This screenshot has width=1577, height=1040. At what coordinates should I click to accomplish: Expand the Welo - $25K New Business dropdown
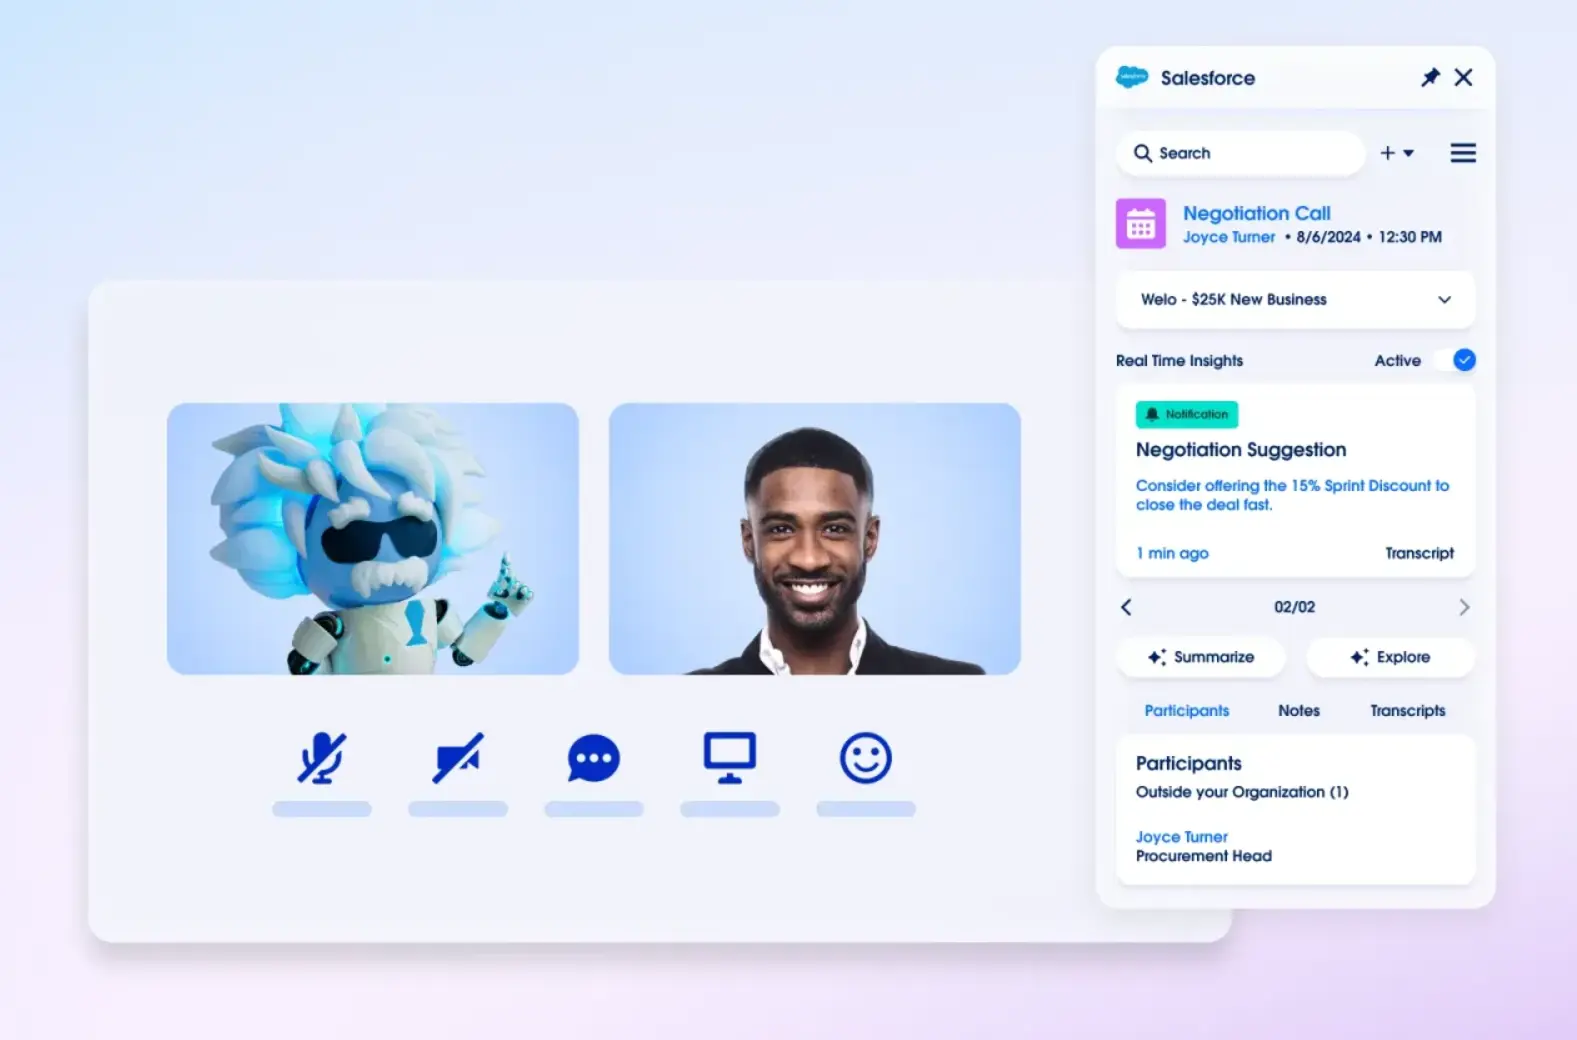pos(1295,299)
